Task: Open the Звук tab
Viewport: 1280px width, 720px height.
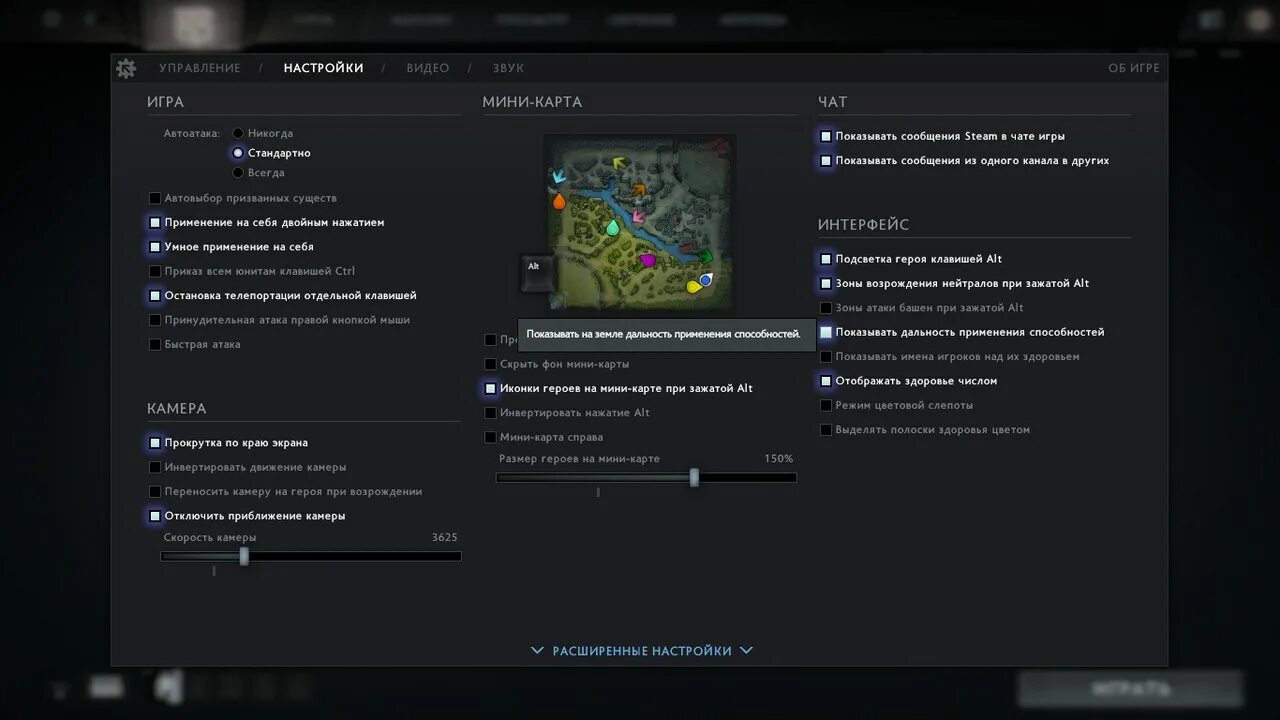Action: click(x=508, y=68)
